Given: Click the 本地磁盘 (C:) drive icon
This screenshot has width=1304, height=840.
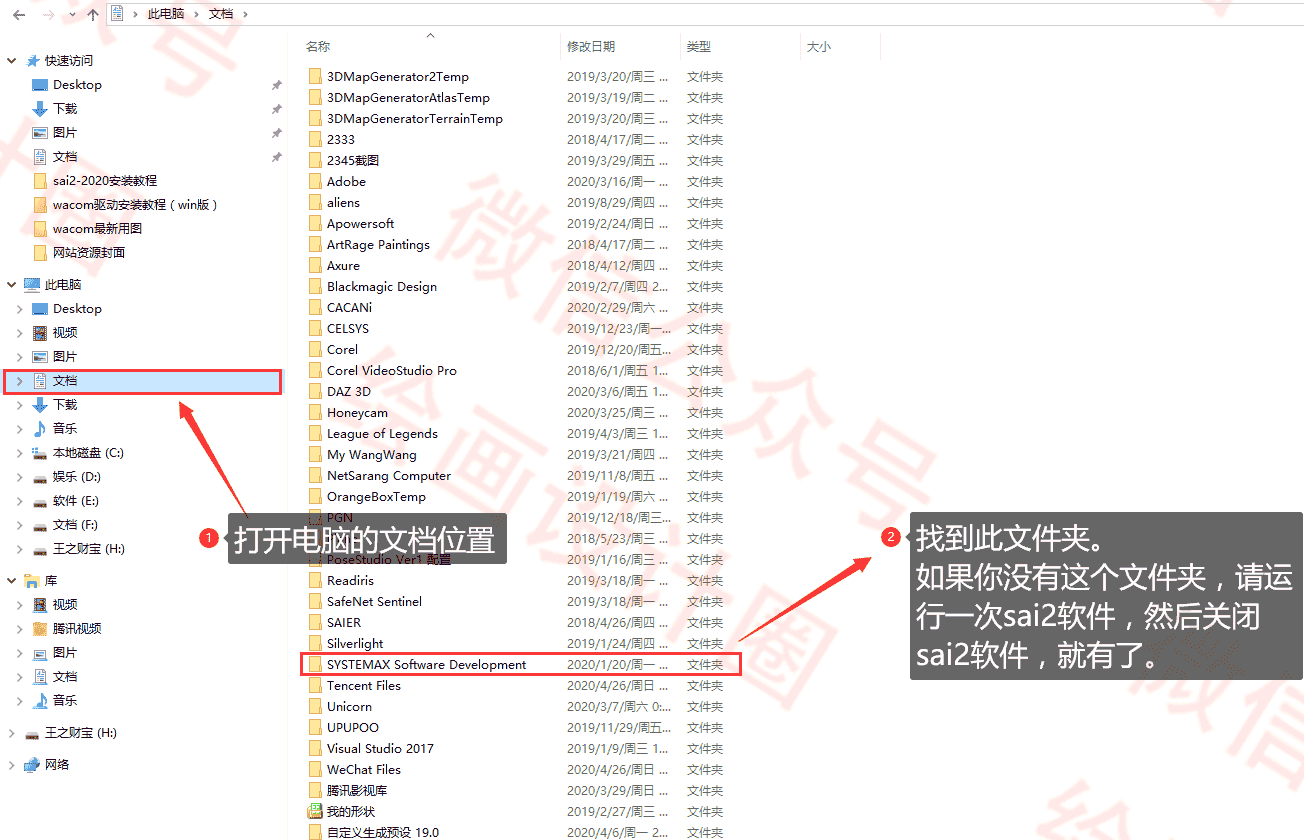Looking at the screenshot, I should (40, 453).
